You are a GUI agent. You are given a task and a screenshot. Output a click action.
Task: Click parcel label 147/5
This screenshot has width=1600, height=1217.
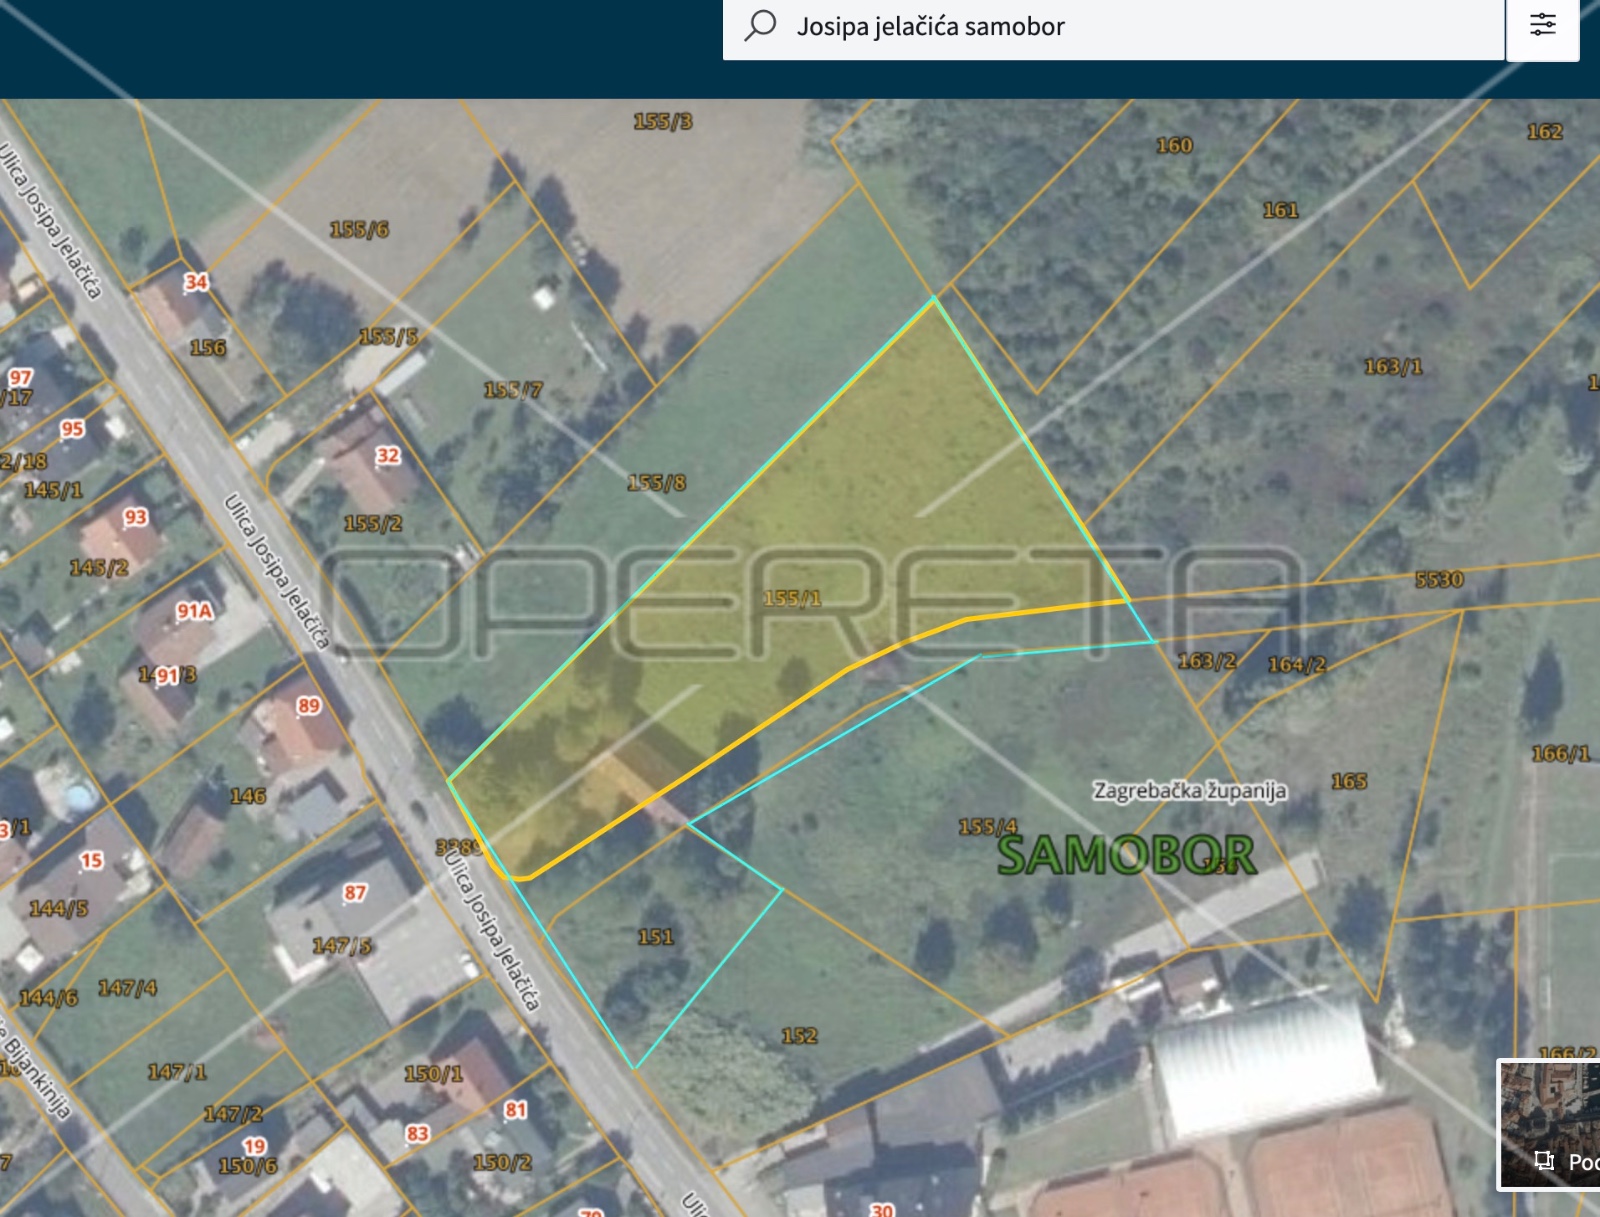(342, 946)
